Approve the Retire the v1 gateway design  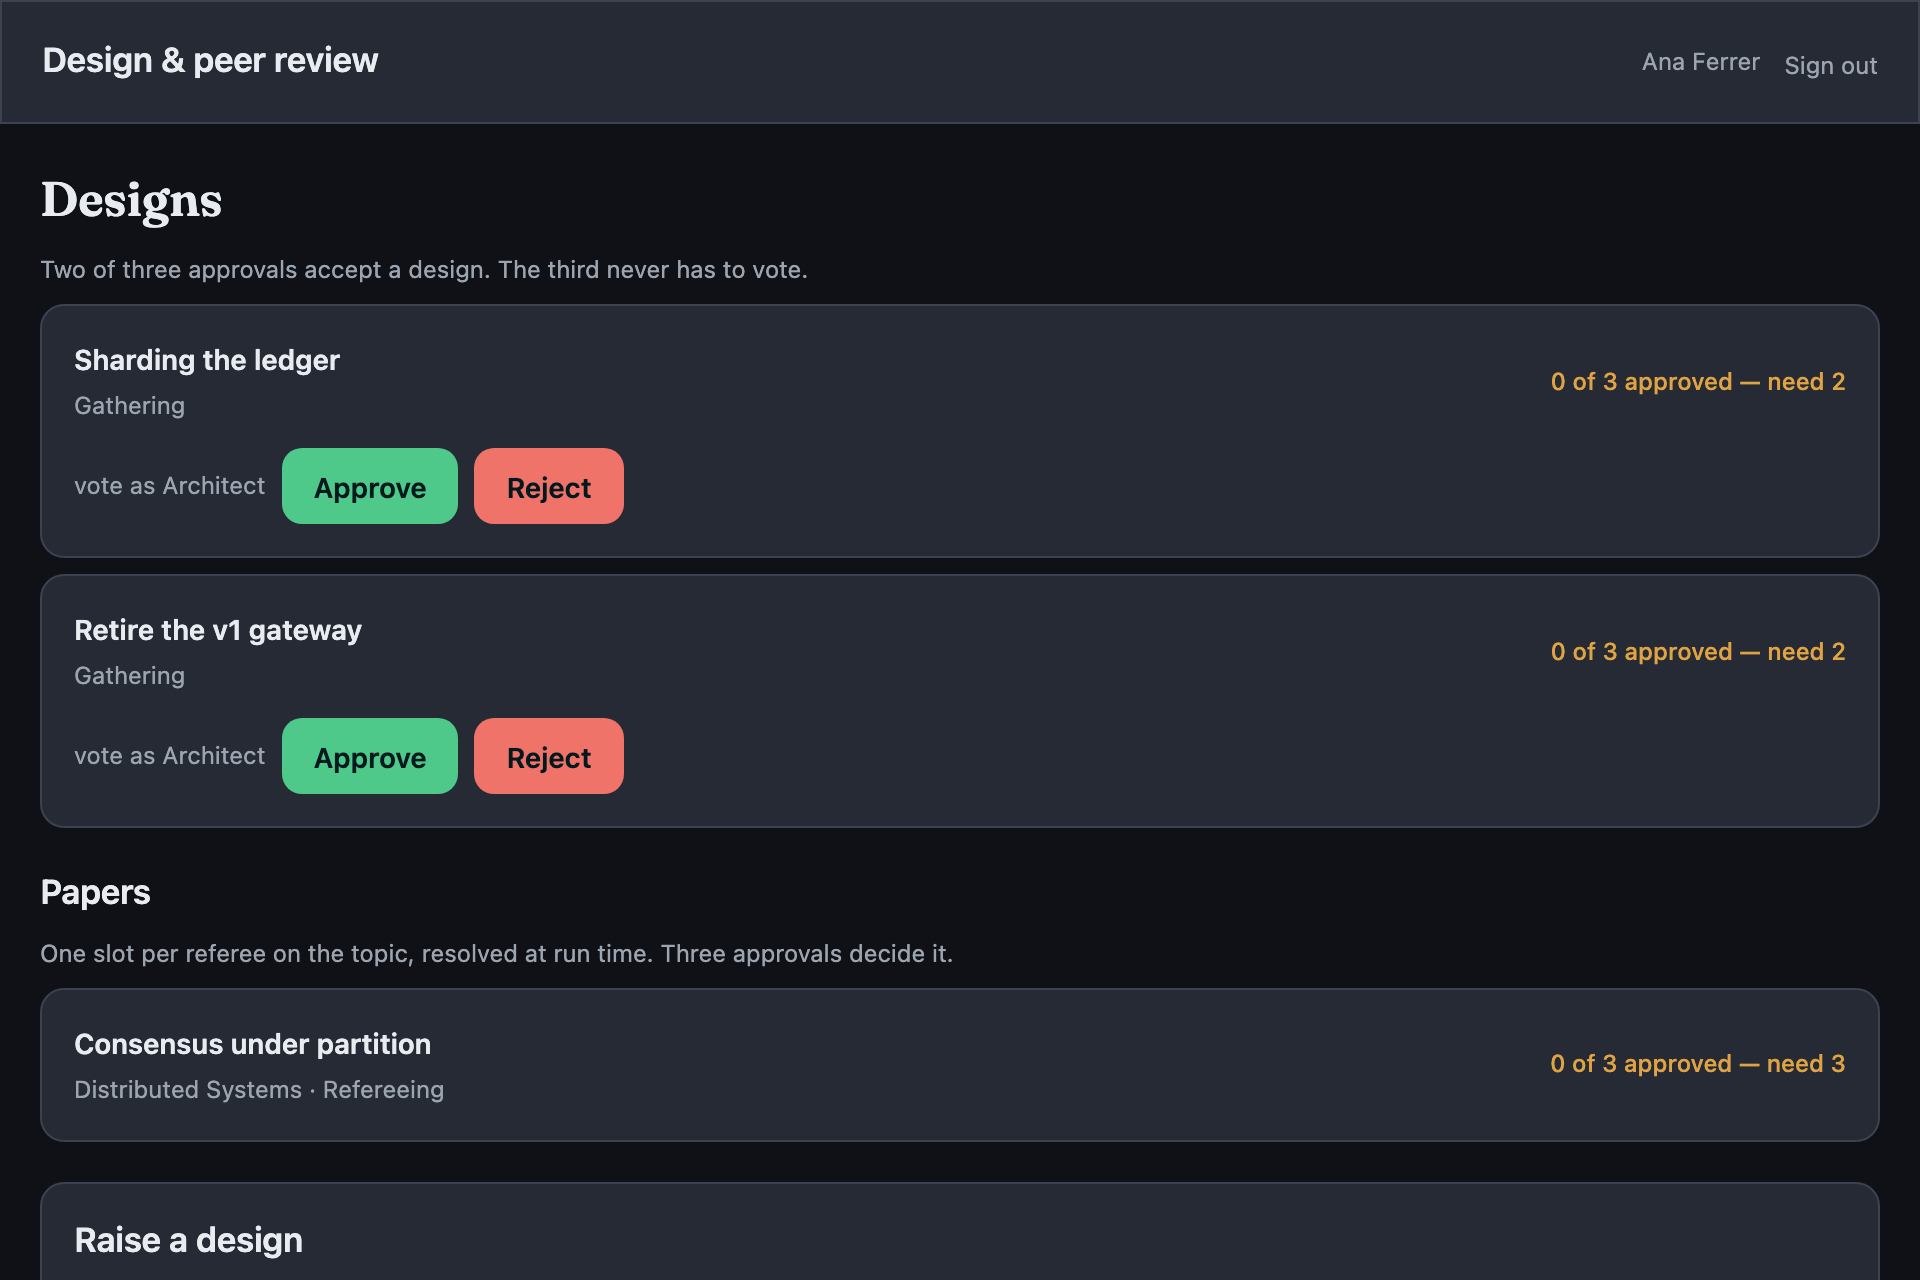tap(370, 756)
